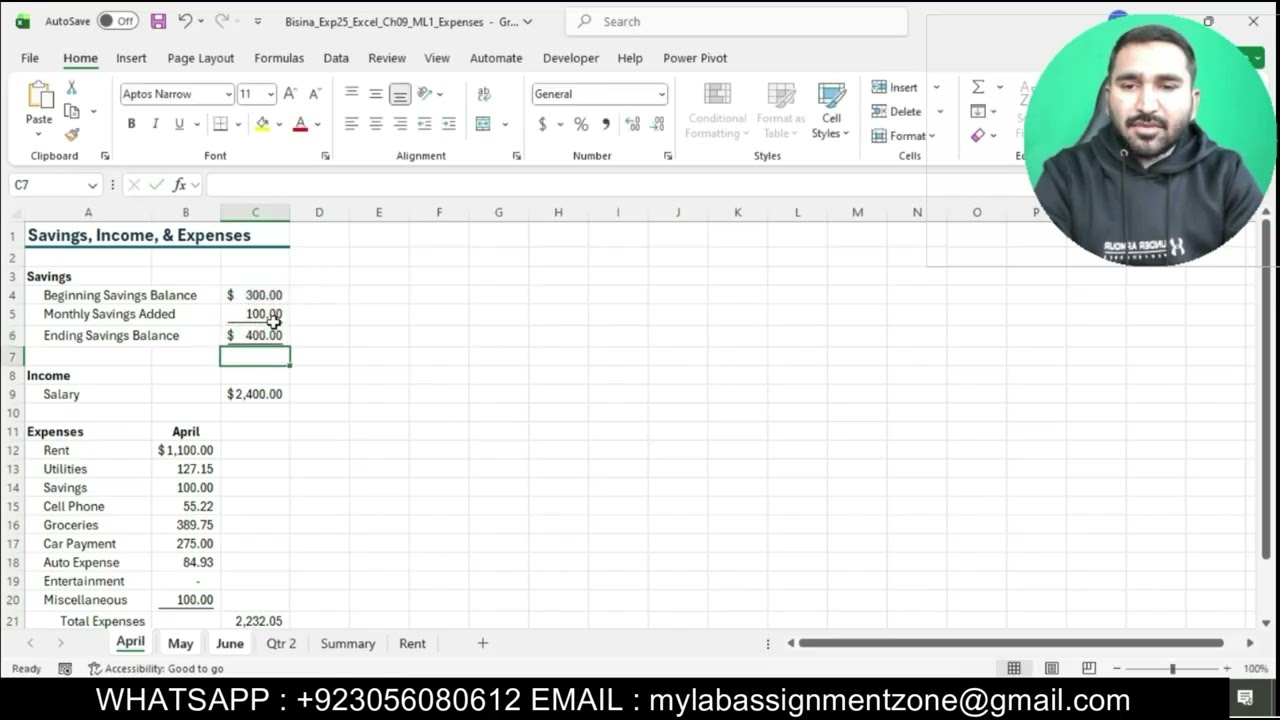The width and height of the screenshot is (1280, 720).
Task: Add a new sheet with plus button
Action: tap(482, 643)
